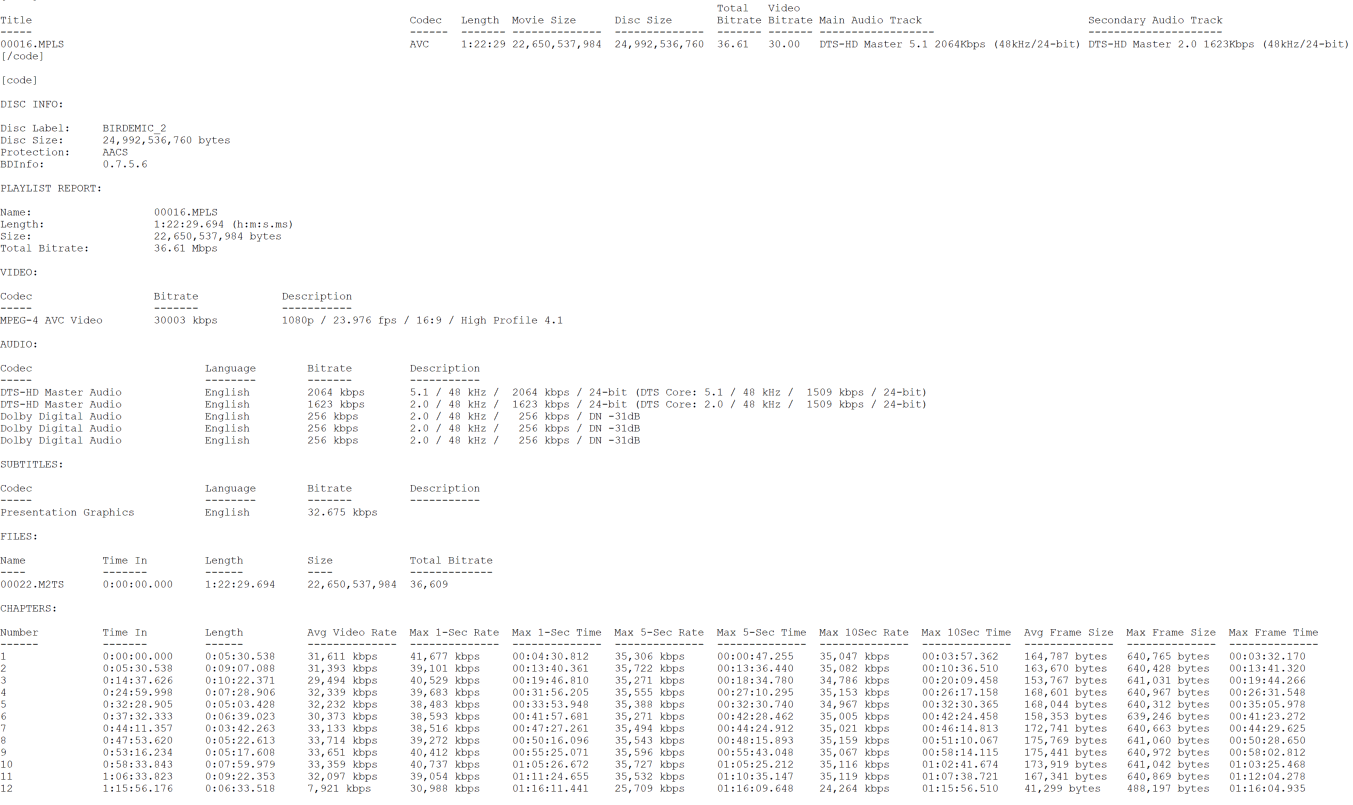Click the file name 00022.M2TS
This screenshot has width=1353, height=805.
(32, 585)
